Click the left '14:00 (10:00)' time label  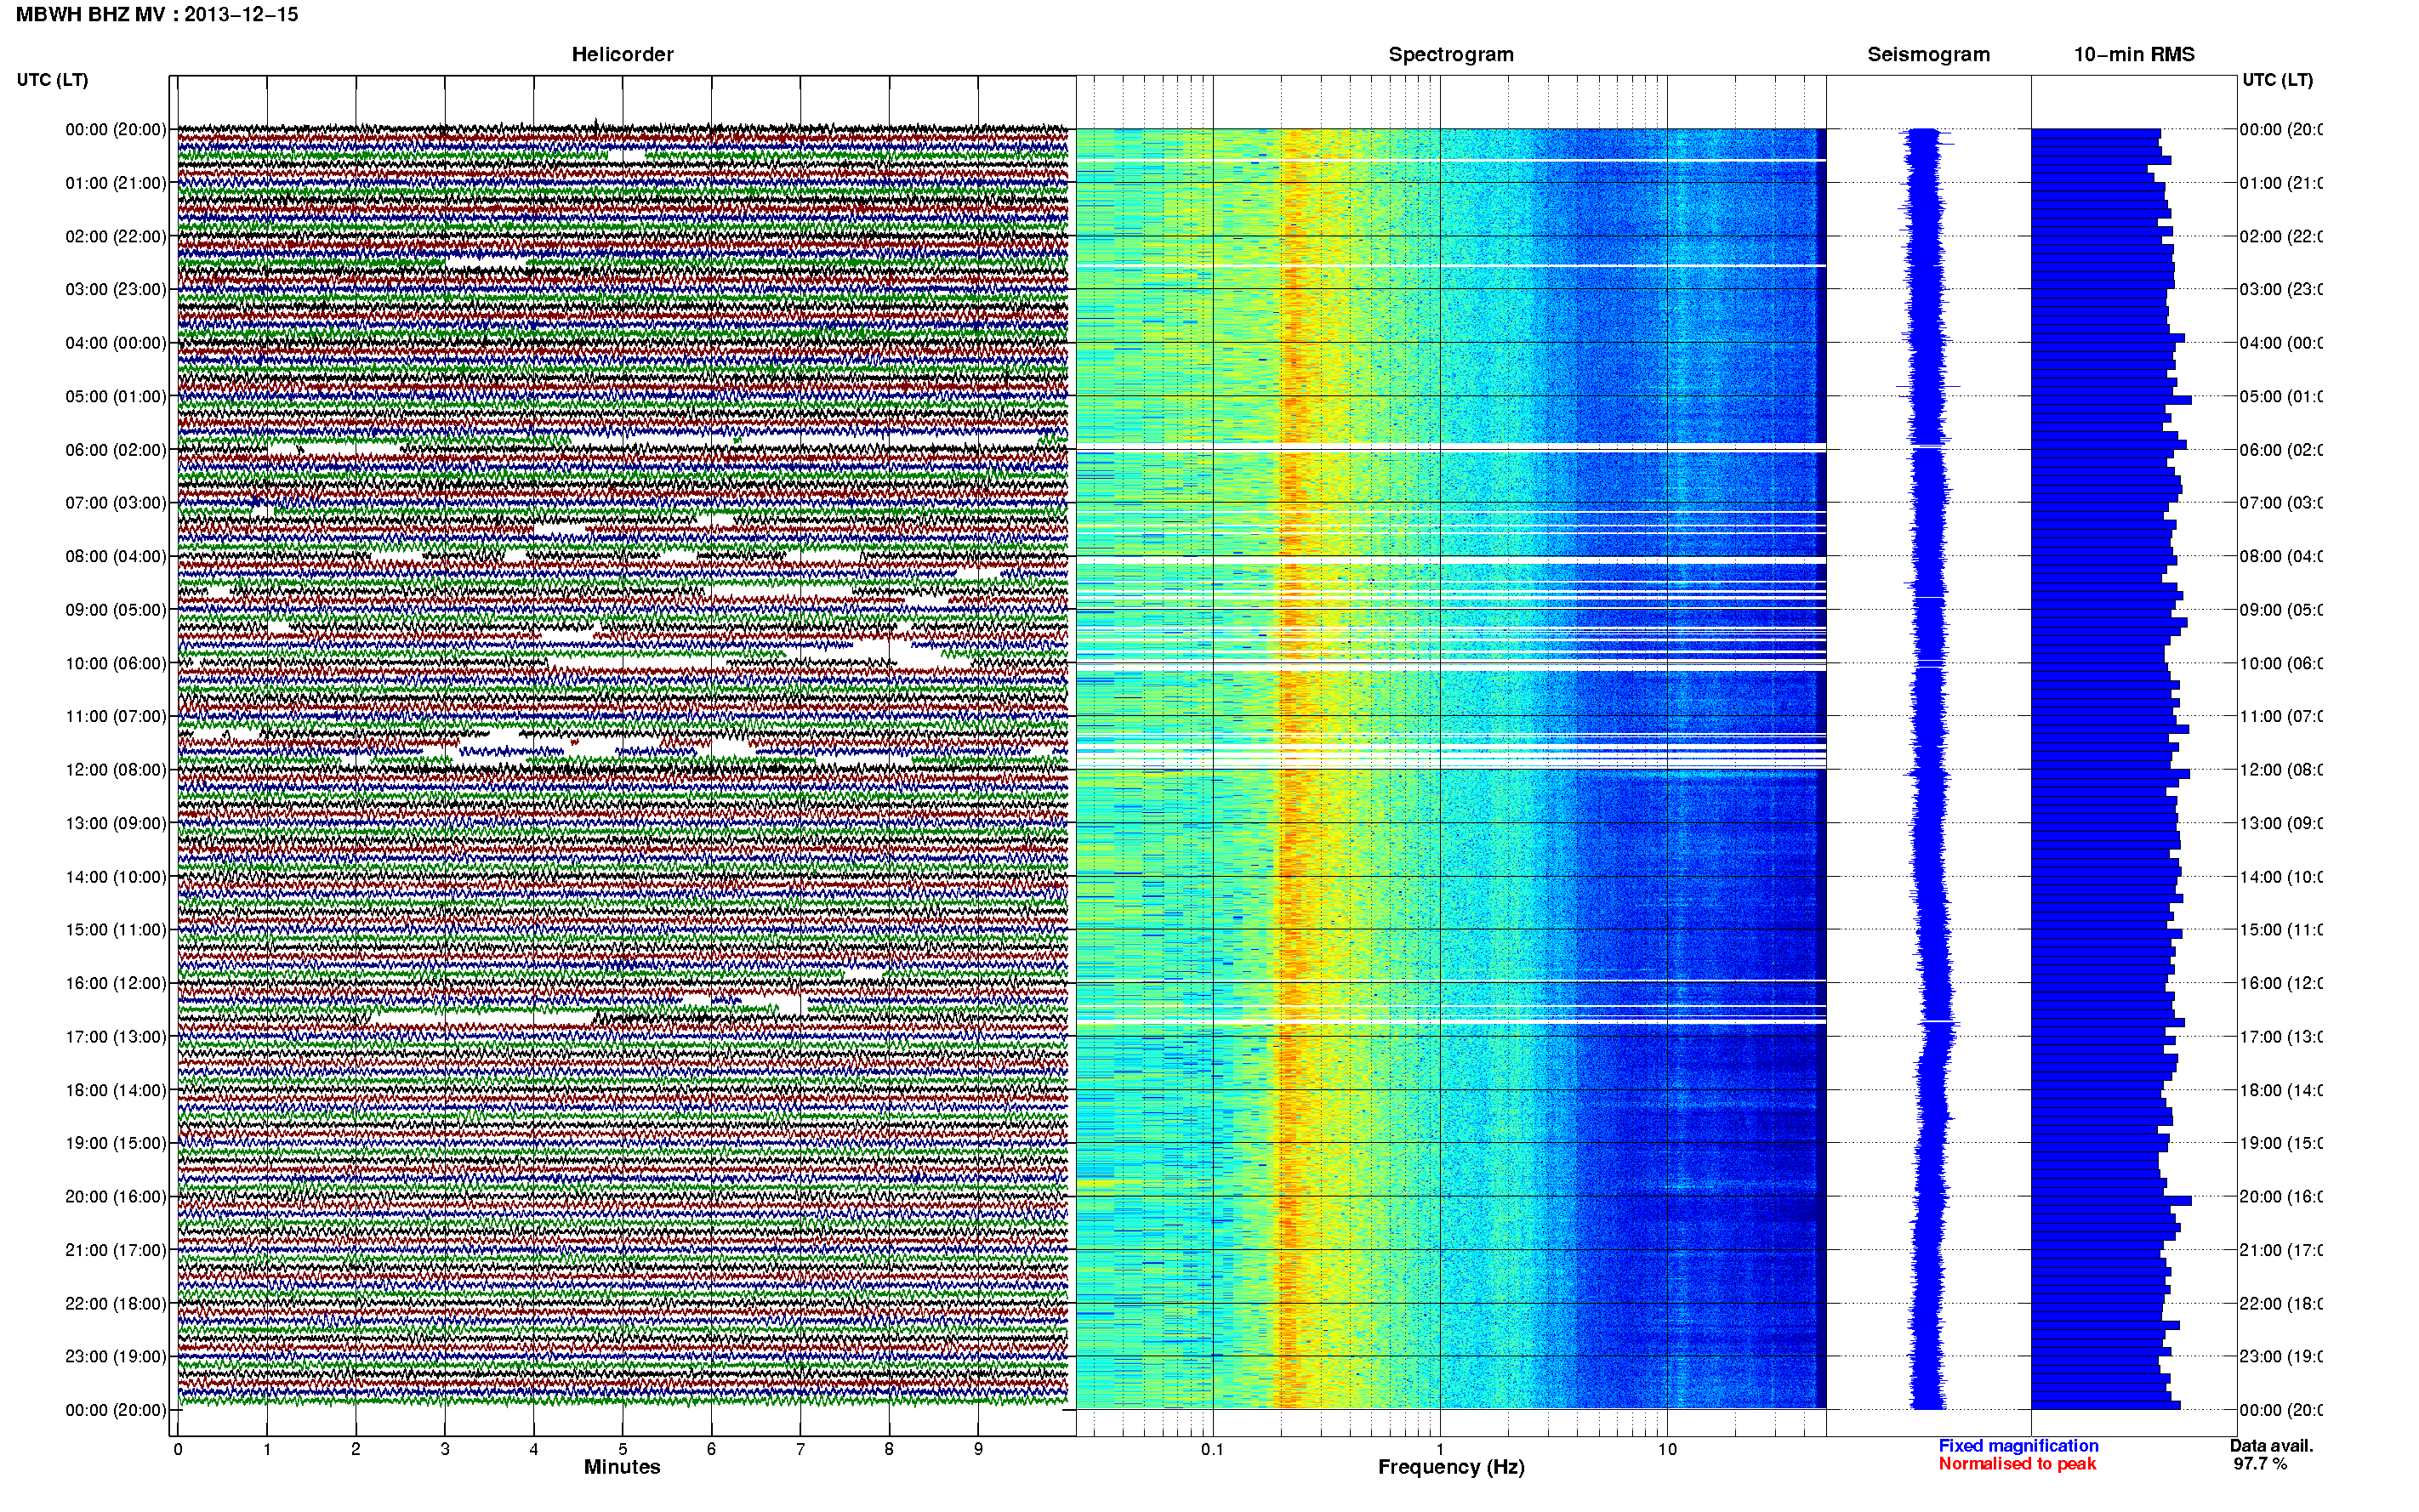[116, 877]
